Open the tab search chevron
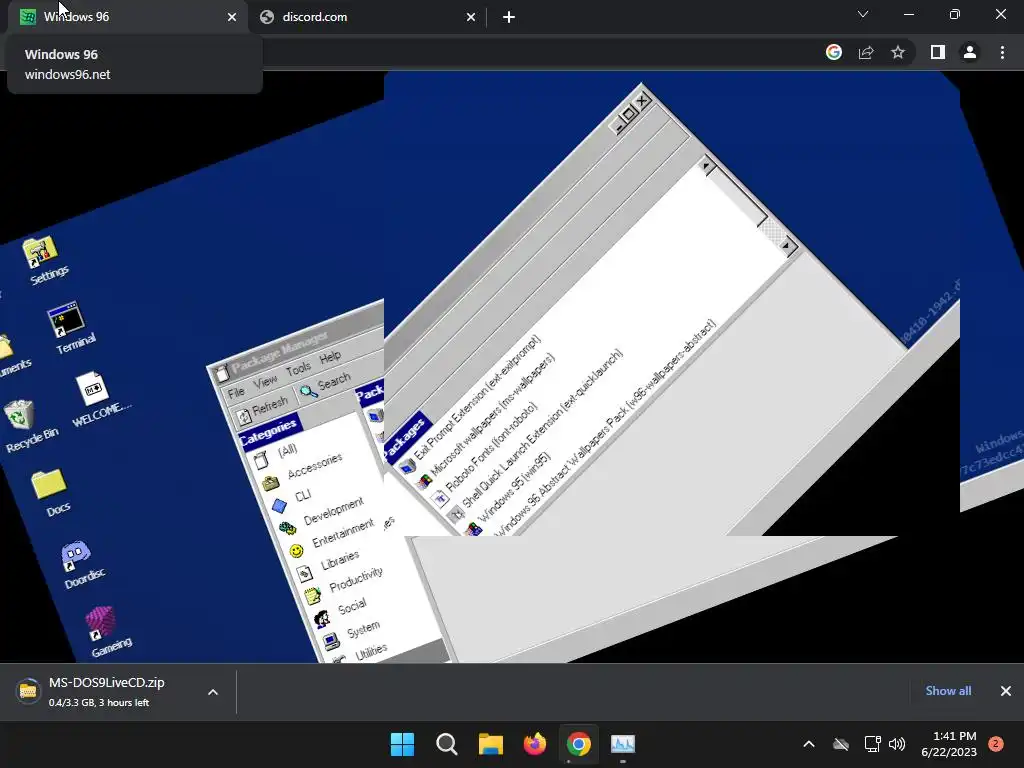Image resolution: width=1024 pixels, height=768 pixels. coord(863,14)
